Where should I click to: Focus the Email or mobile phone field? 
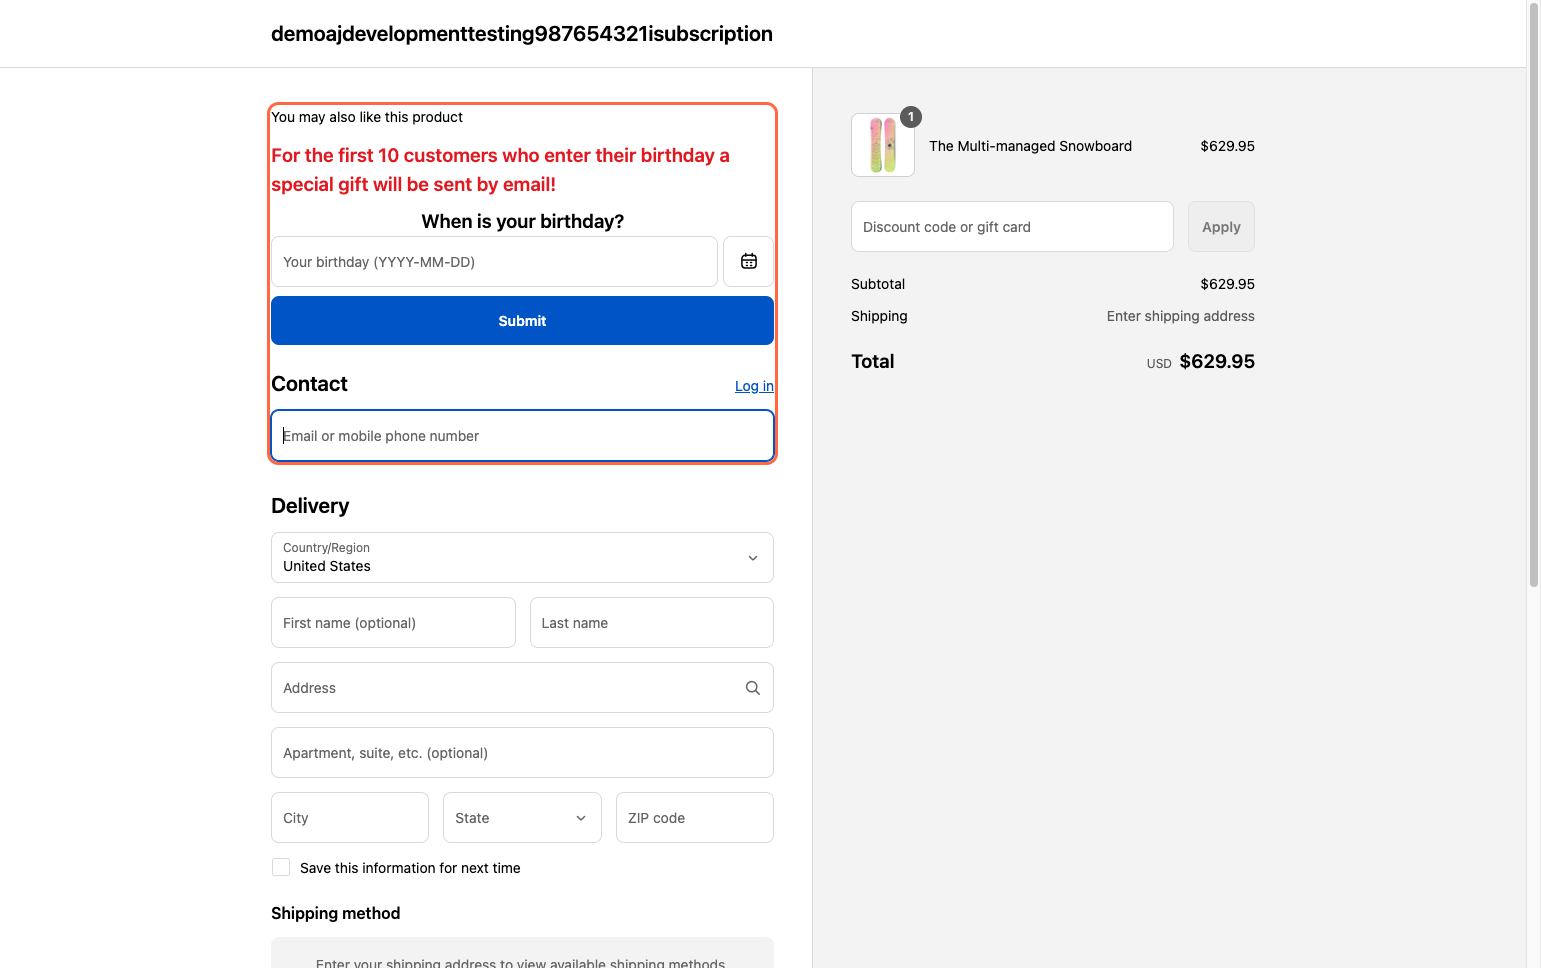522,436
